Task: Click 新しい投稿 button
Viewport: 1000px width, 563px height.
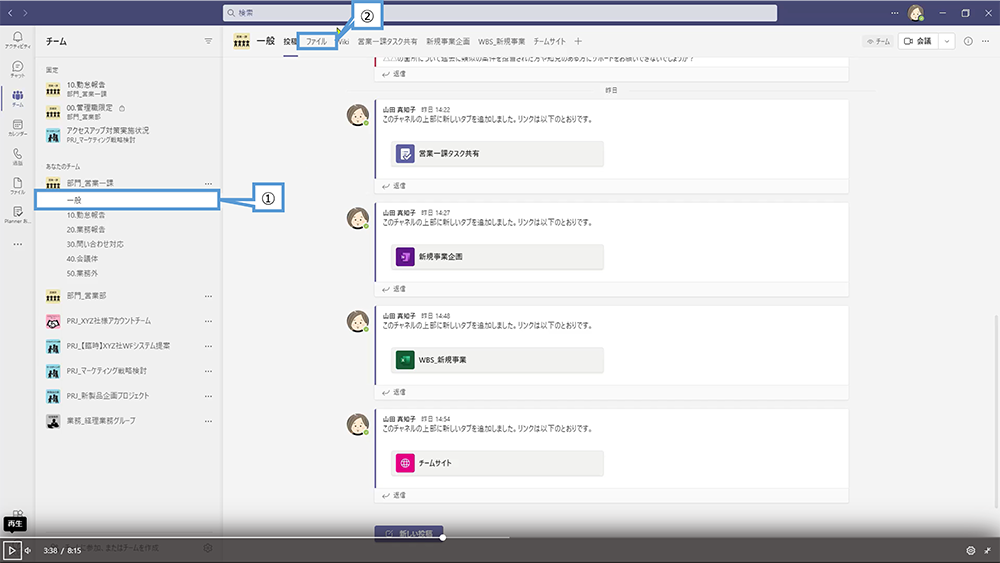Action: [x=409, y=533]
